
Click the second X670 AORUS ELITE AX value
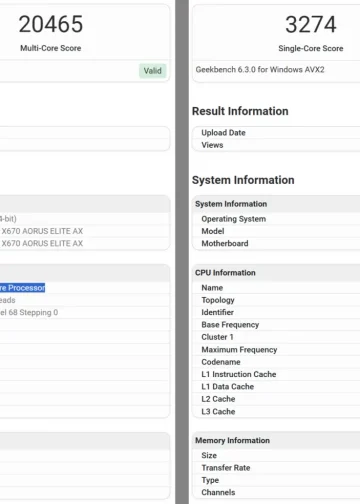(42, 243)
